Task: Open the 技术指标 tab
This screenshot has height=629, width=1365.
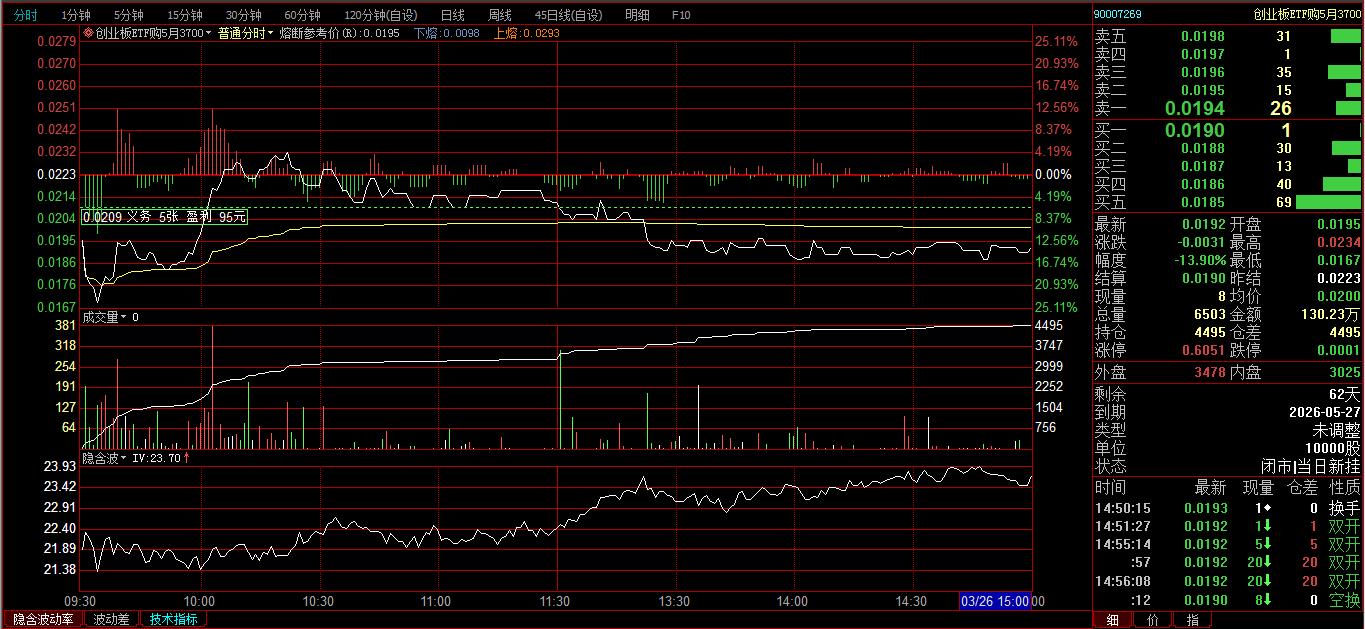Action: (x=173, y=619)
